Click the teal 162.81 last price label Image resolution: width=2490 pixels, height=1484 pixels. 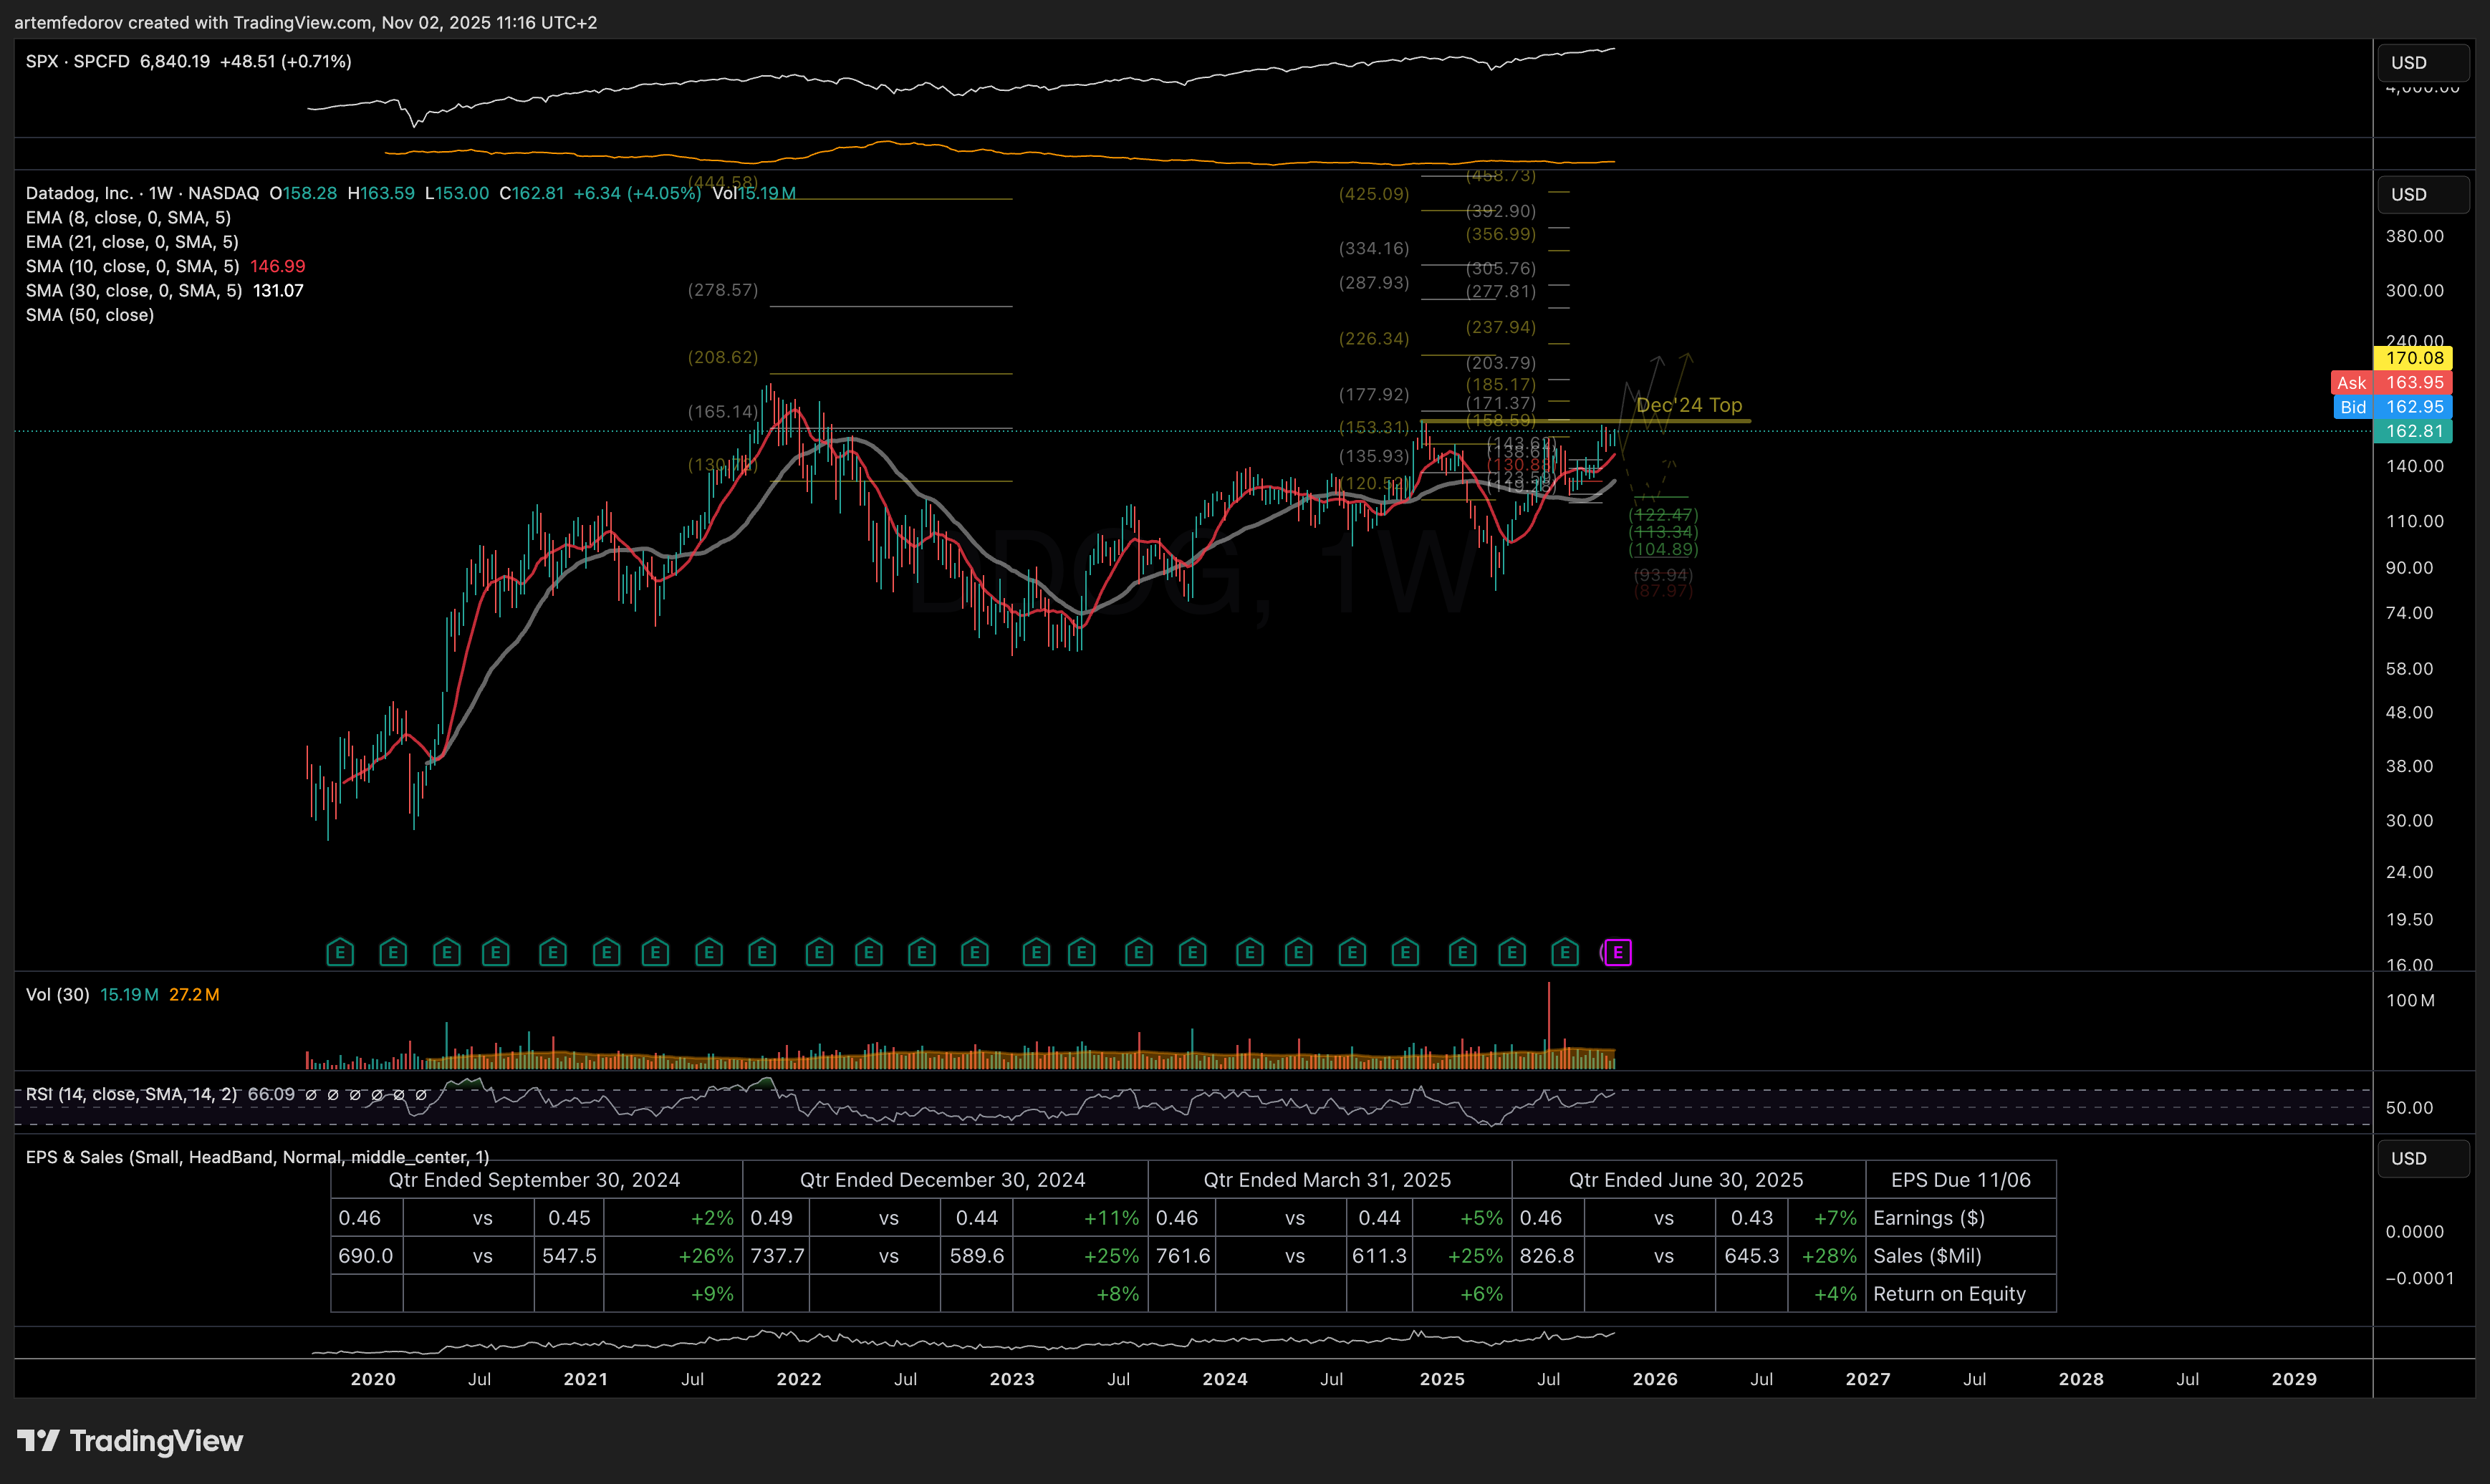tap(2412, 431)
